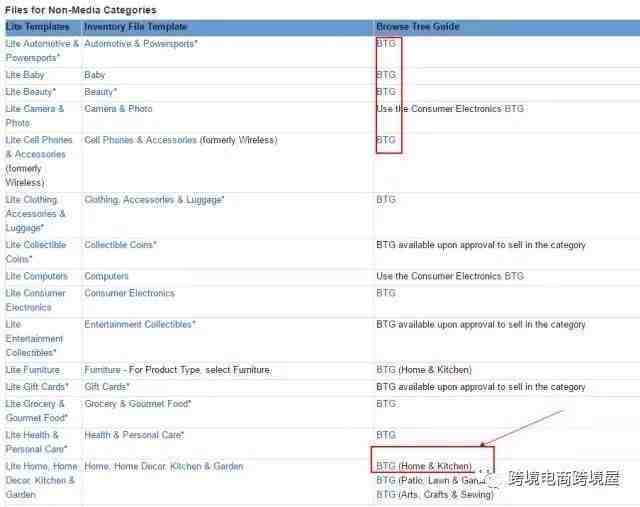This screenshot has width=640, height=507.
Task: Open Lite Grocery & Gourmet Food template
Action: pos(37,411)
